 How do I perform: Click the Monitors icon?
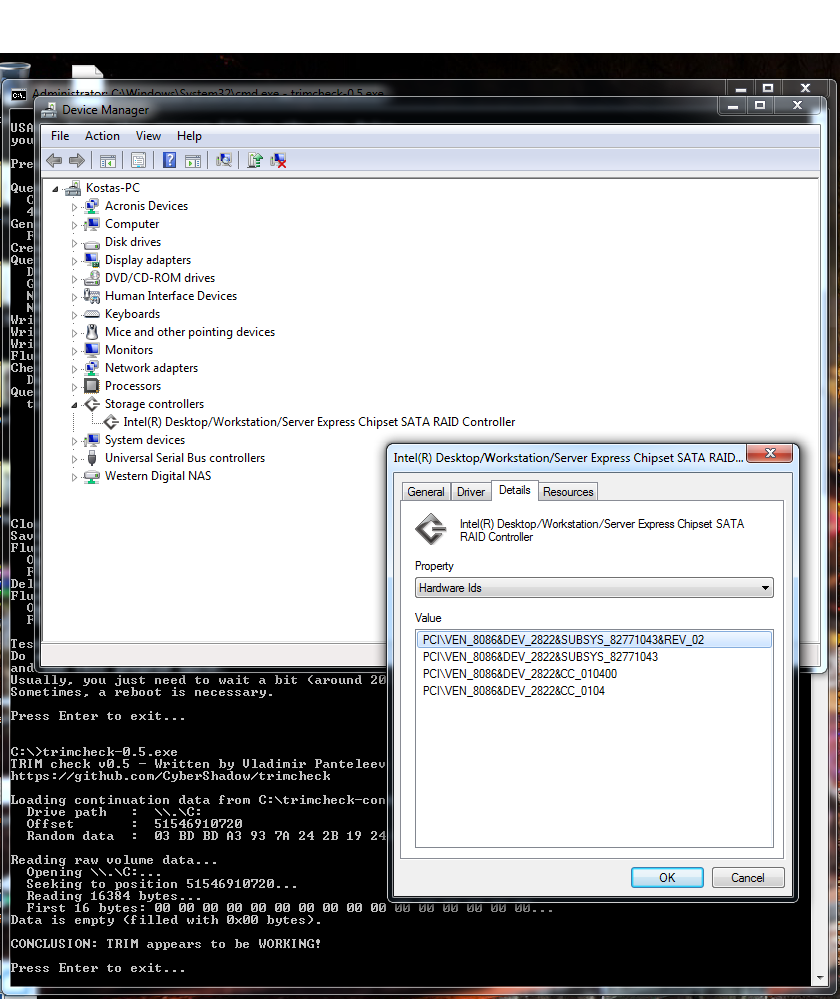point(92,350)
